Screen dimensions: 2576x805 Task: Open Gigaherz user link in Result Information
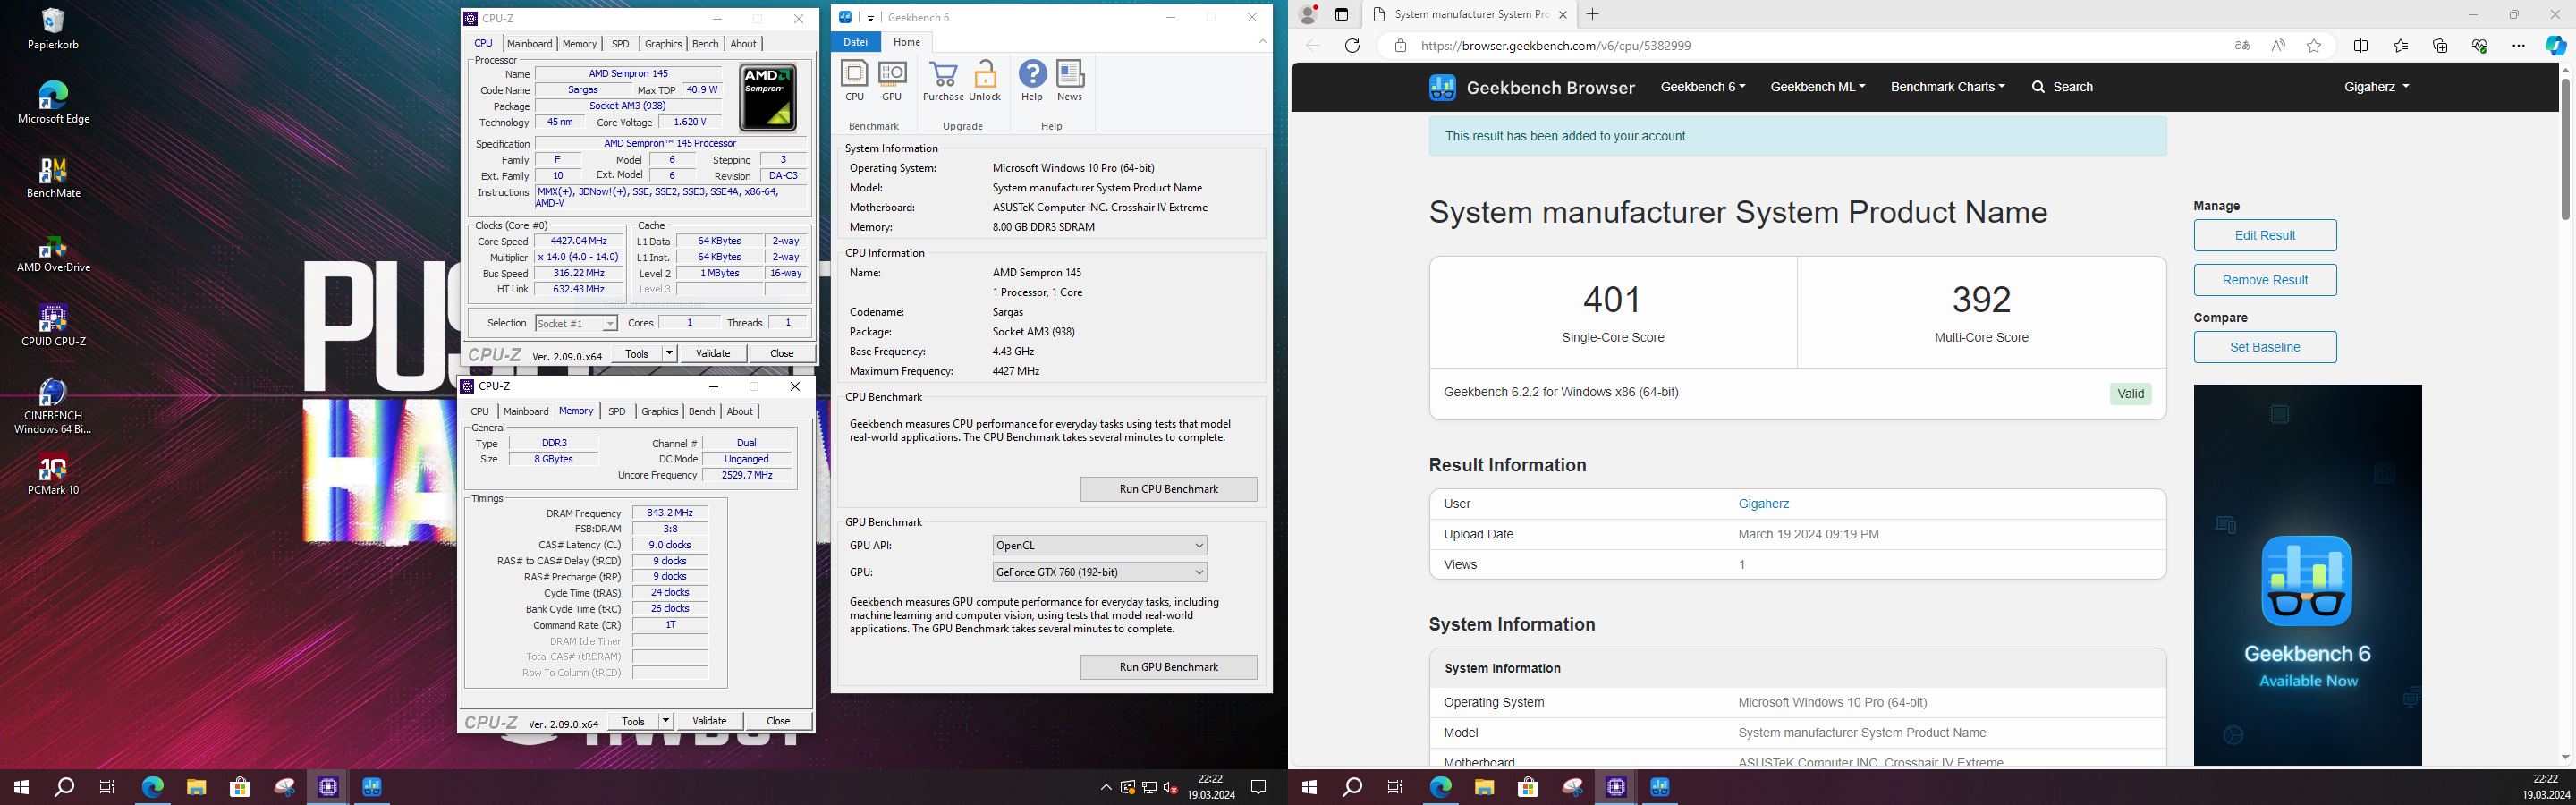1764,504
